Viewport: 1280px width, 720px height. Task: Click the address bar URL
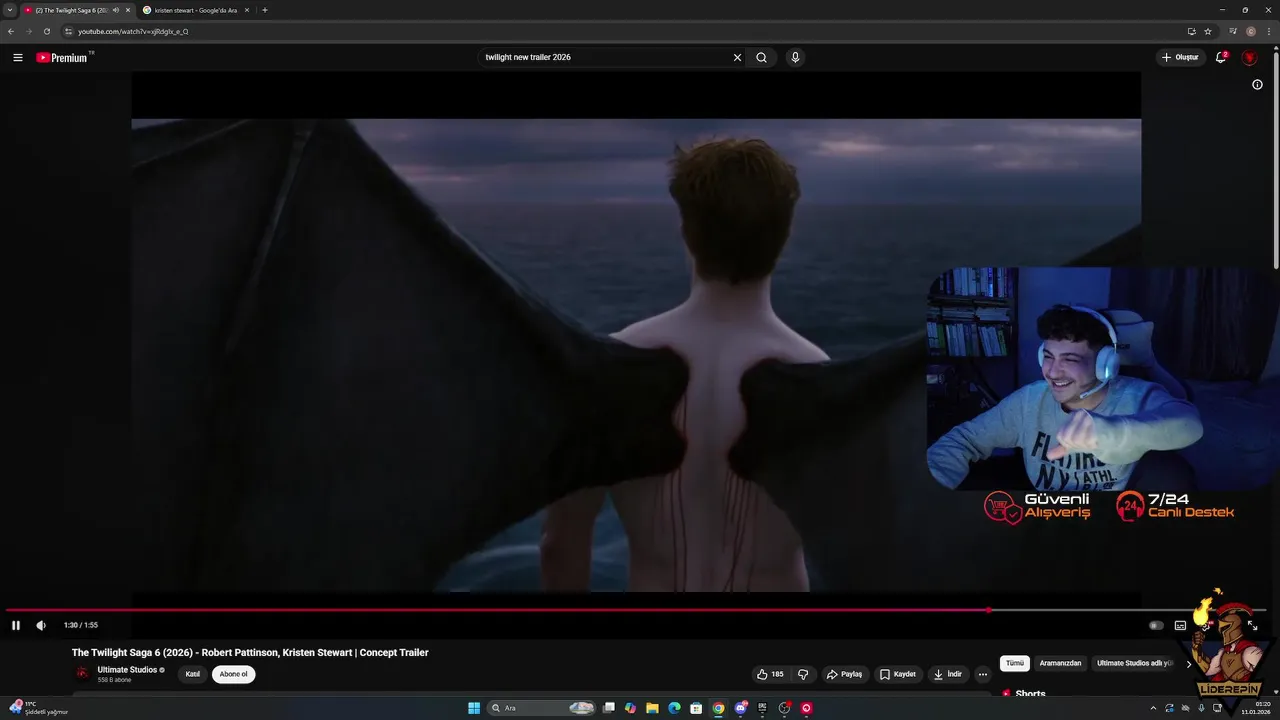[x=133, y=31]
